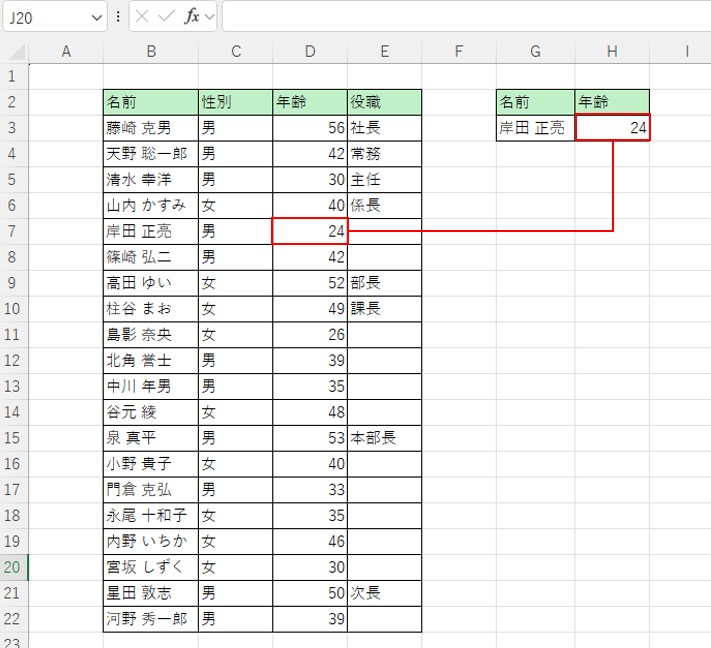
Task: Select cell with 門倉 克弘
Action: (x=151, y=490)
